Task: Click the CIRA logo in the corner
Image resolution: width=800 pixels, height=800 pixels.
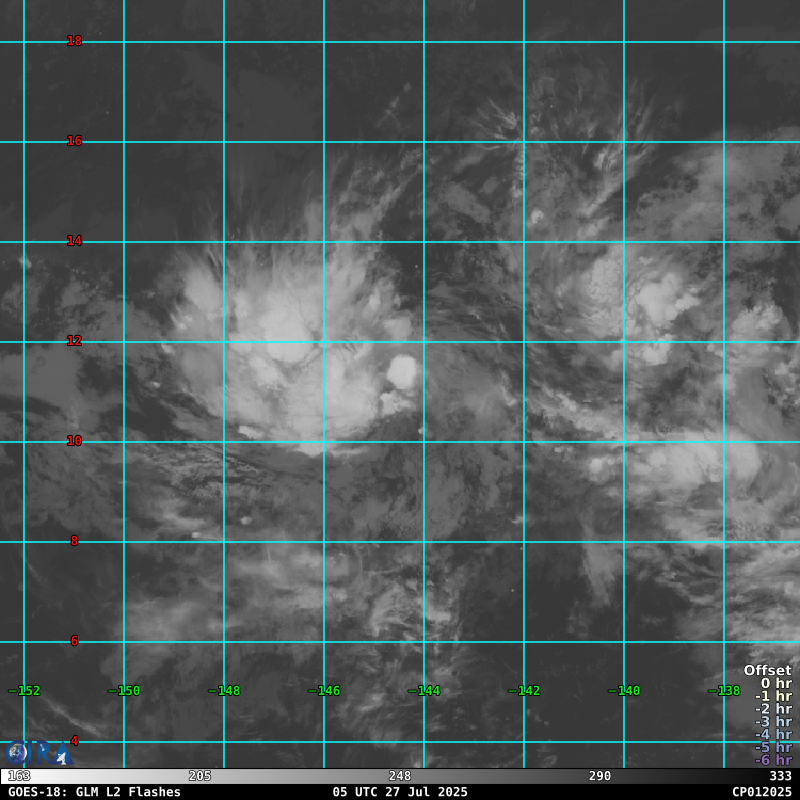Action: tap(38, 752)
